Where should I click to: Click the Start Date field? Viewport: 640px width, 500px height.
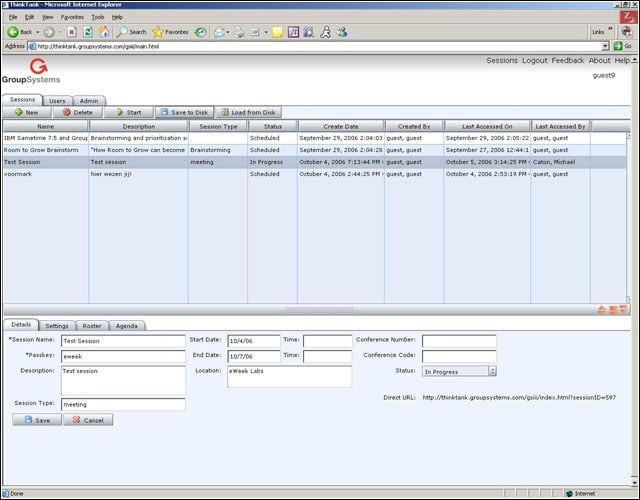click(x=253, y=341)
